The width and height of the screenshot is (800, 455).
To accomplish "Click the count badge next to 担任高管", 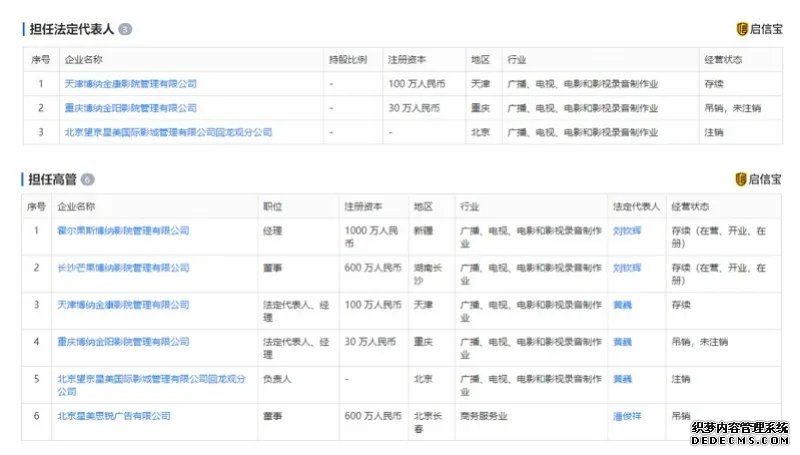I will pos(88,180).
